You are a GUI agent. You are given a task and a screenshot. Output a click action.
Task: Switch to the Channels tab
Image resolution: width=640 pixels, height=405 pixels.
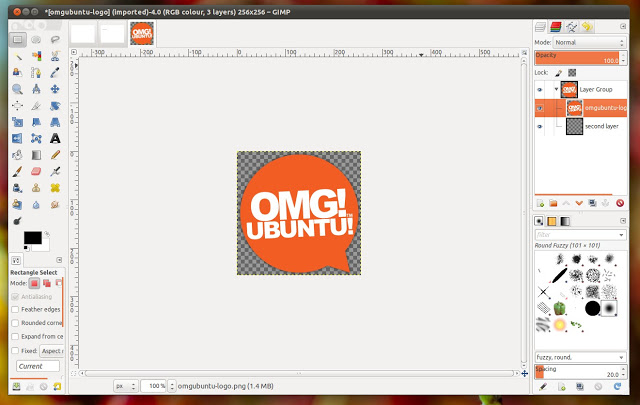[556, 27]
